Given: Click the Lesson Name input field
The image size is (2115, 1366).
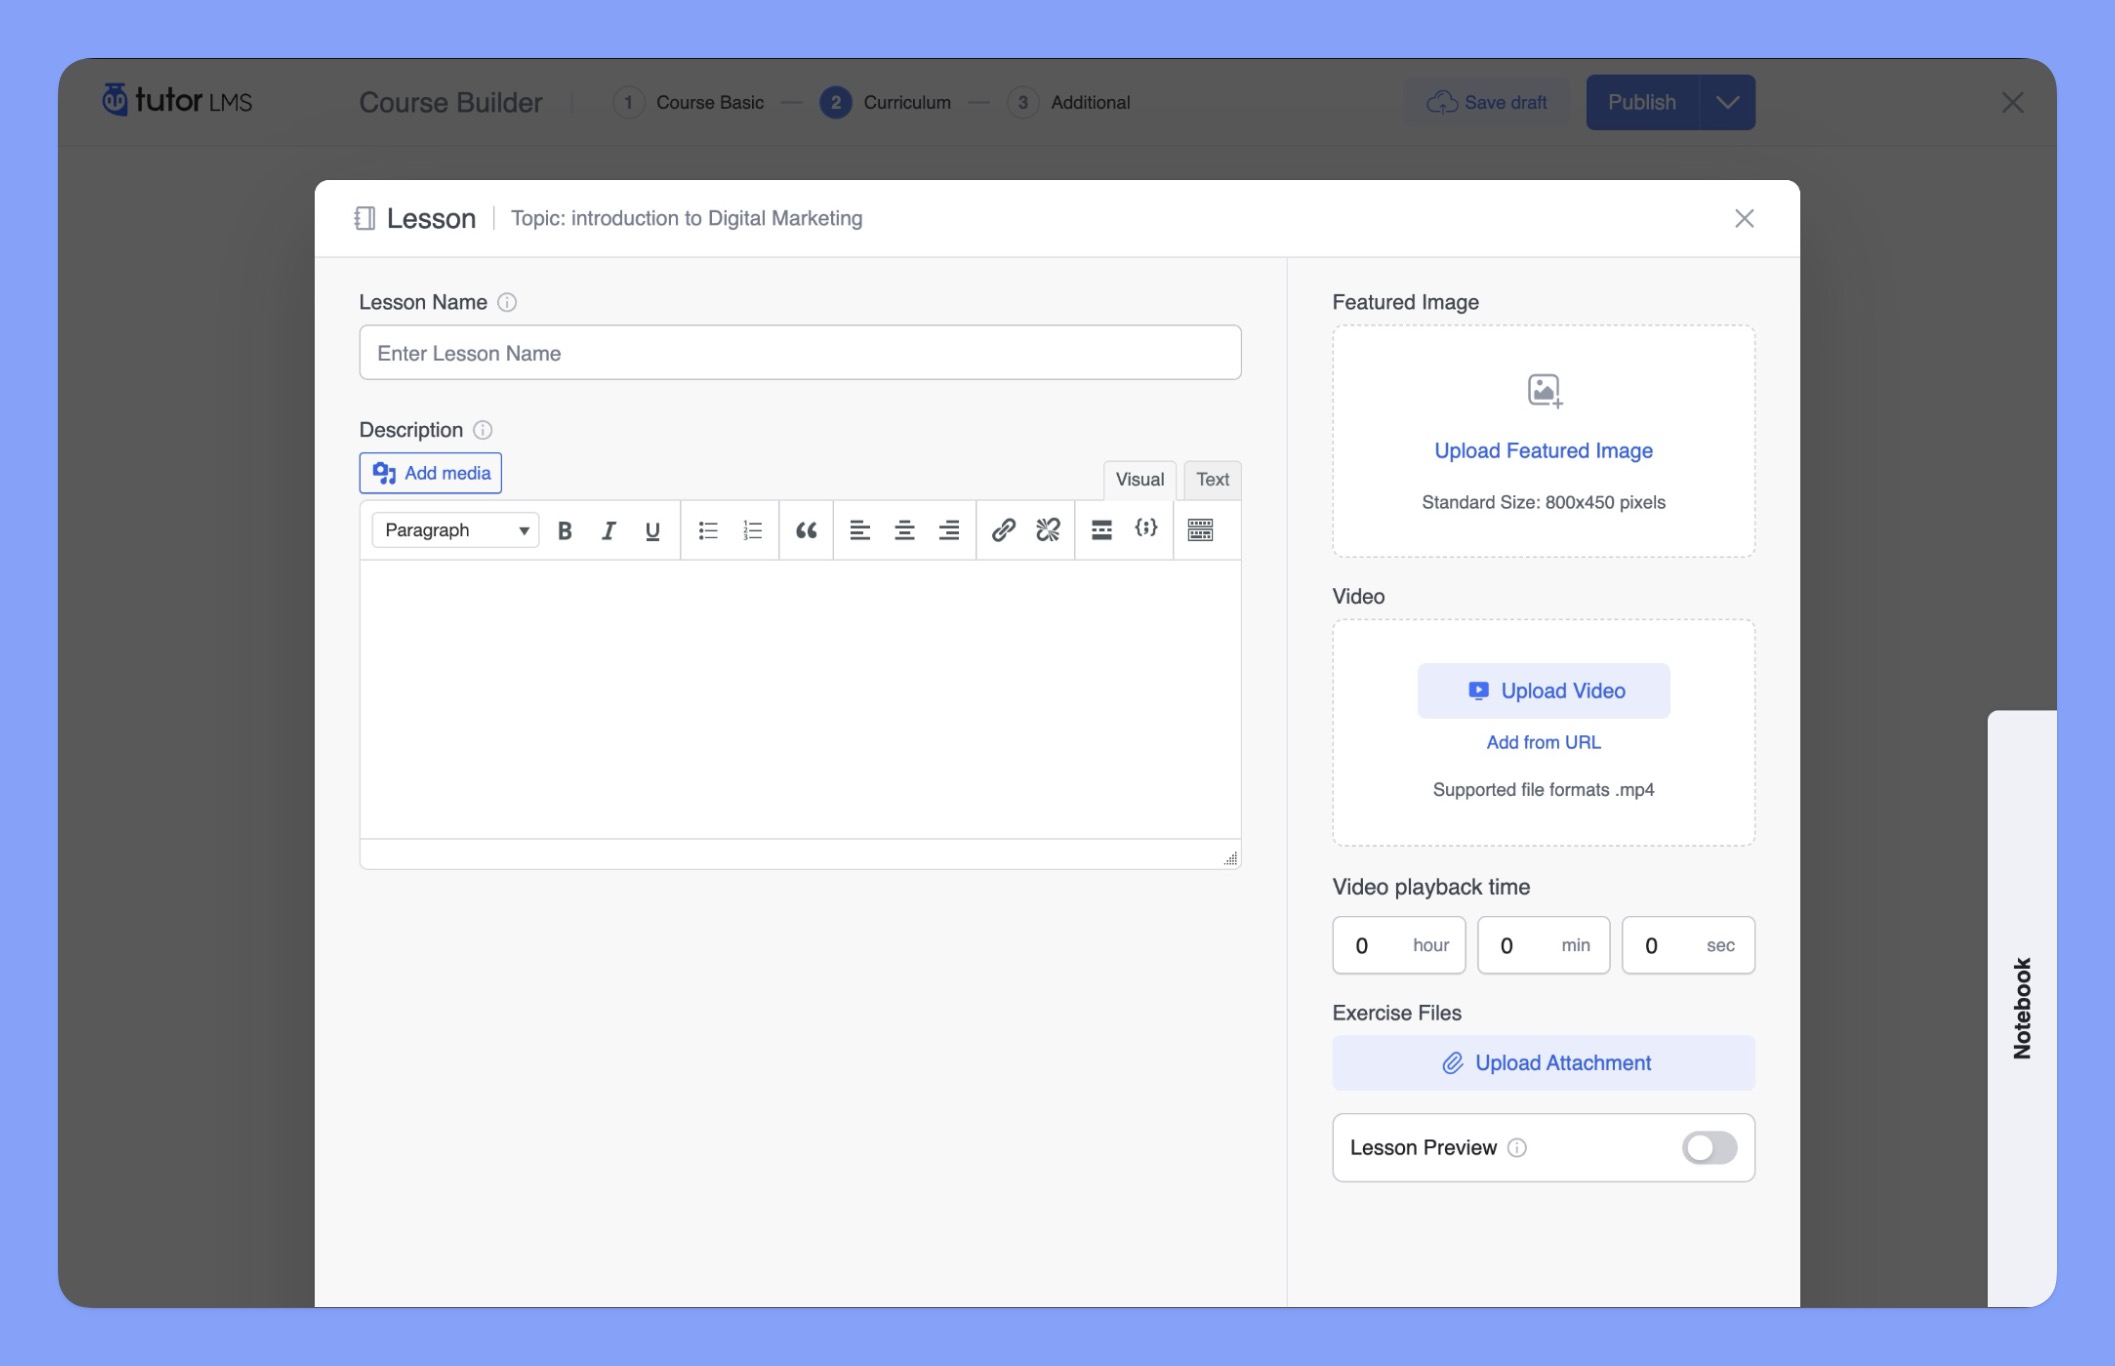Looking at the screenshot, I should click(800, 352).
